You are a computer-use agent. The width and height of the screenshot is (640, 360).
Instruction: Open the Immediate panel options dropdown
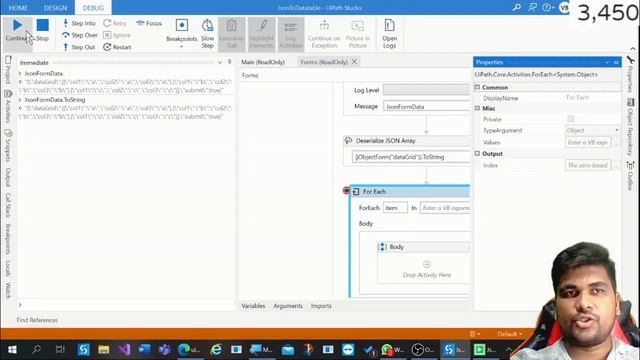pos(220,62)
